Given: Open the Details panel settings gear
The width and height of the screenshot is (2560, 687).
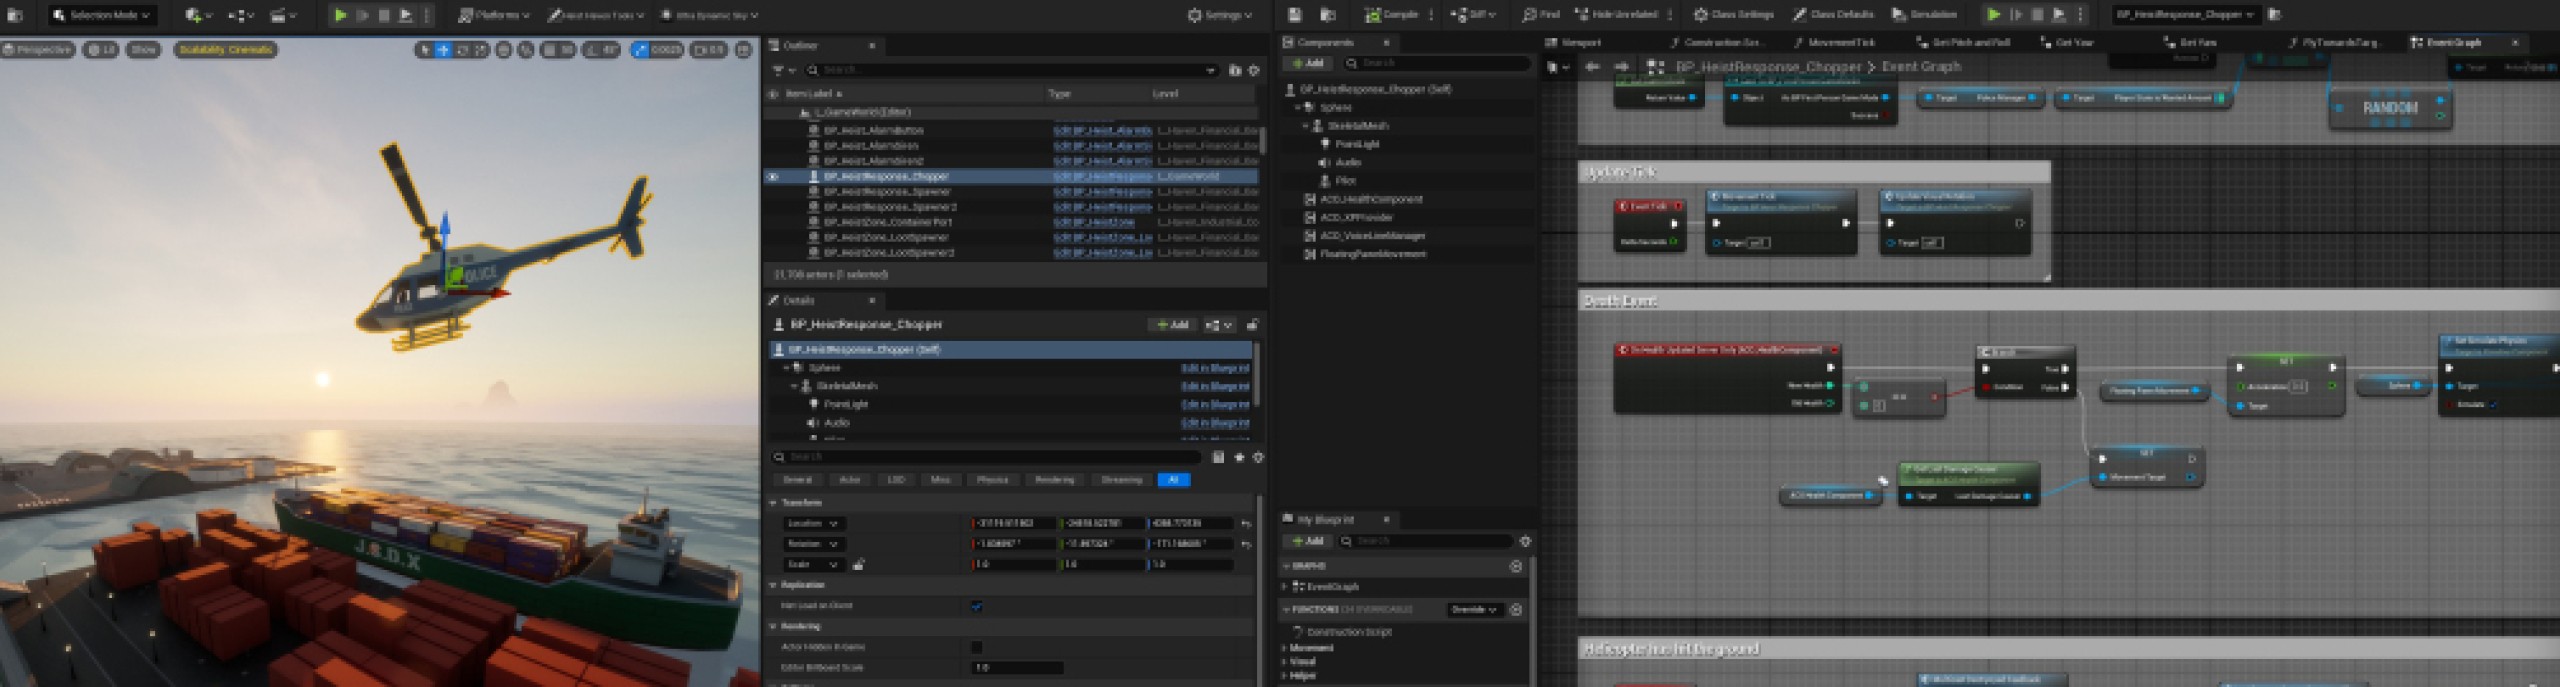Looking at the screenshot, I should (1258, 457).
